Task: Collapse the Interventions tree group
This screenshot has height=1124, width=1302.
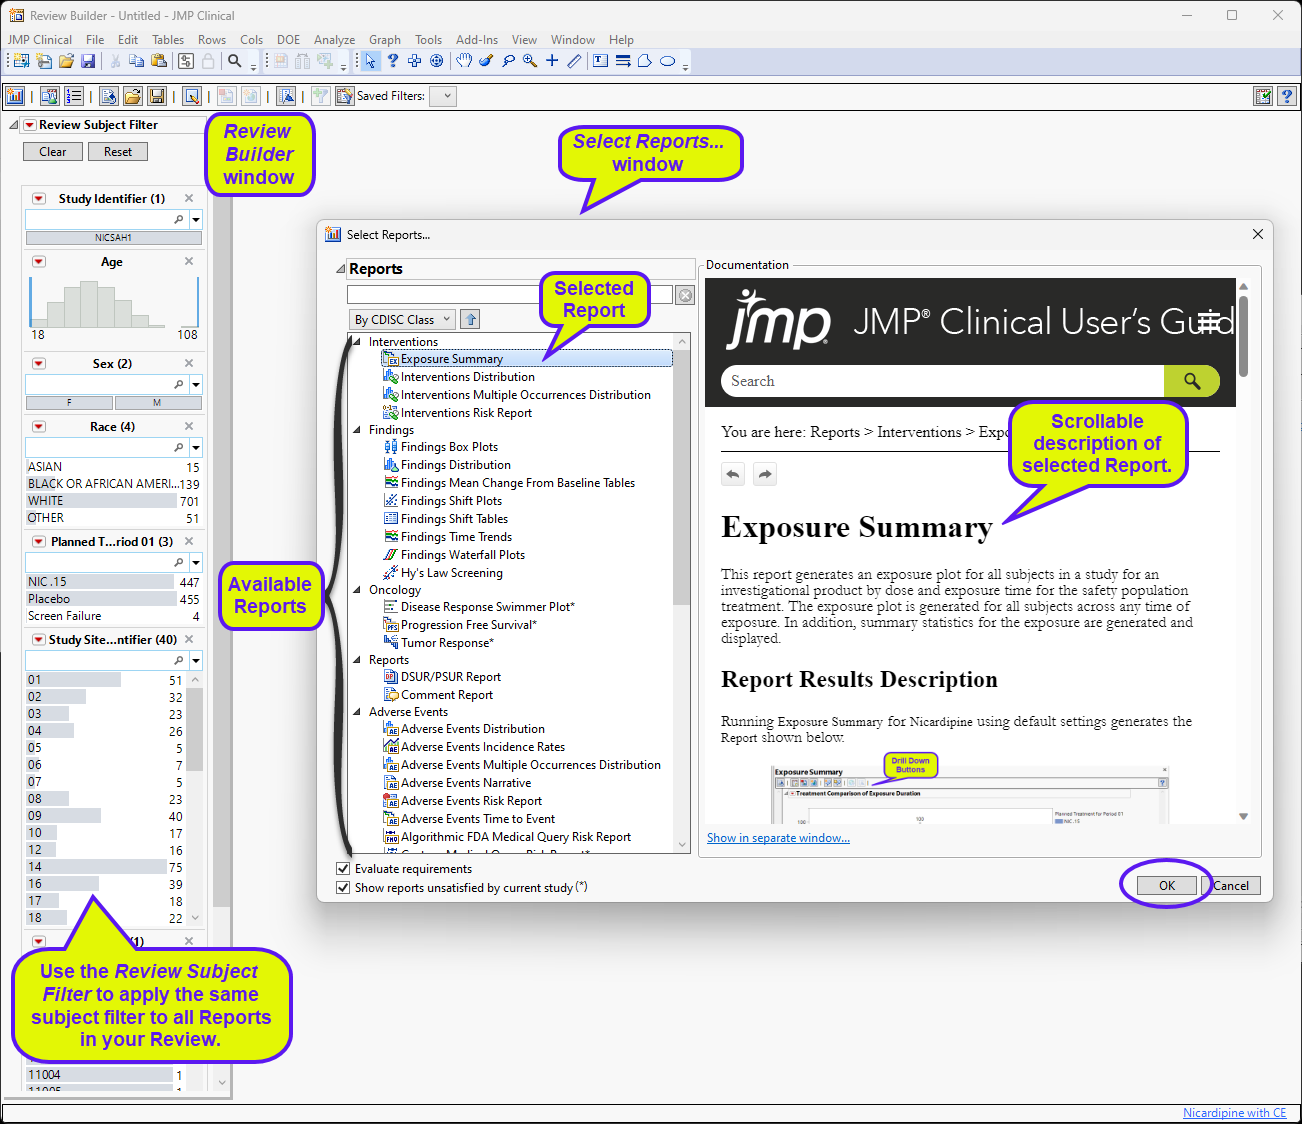Action: [x=357, y=342]
